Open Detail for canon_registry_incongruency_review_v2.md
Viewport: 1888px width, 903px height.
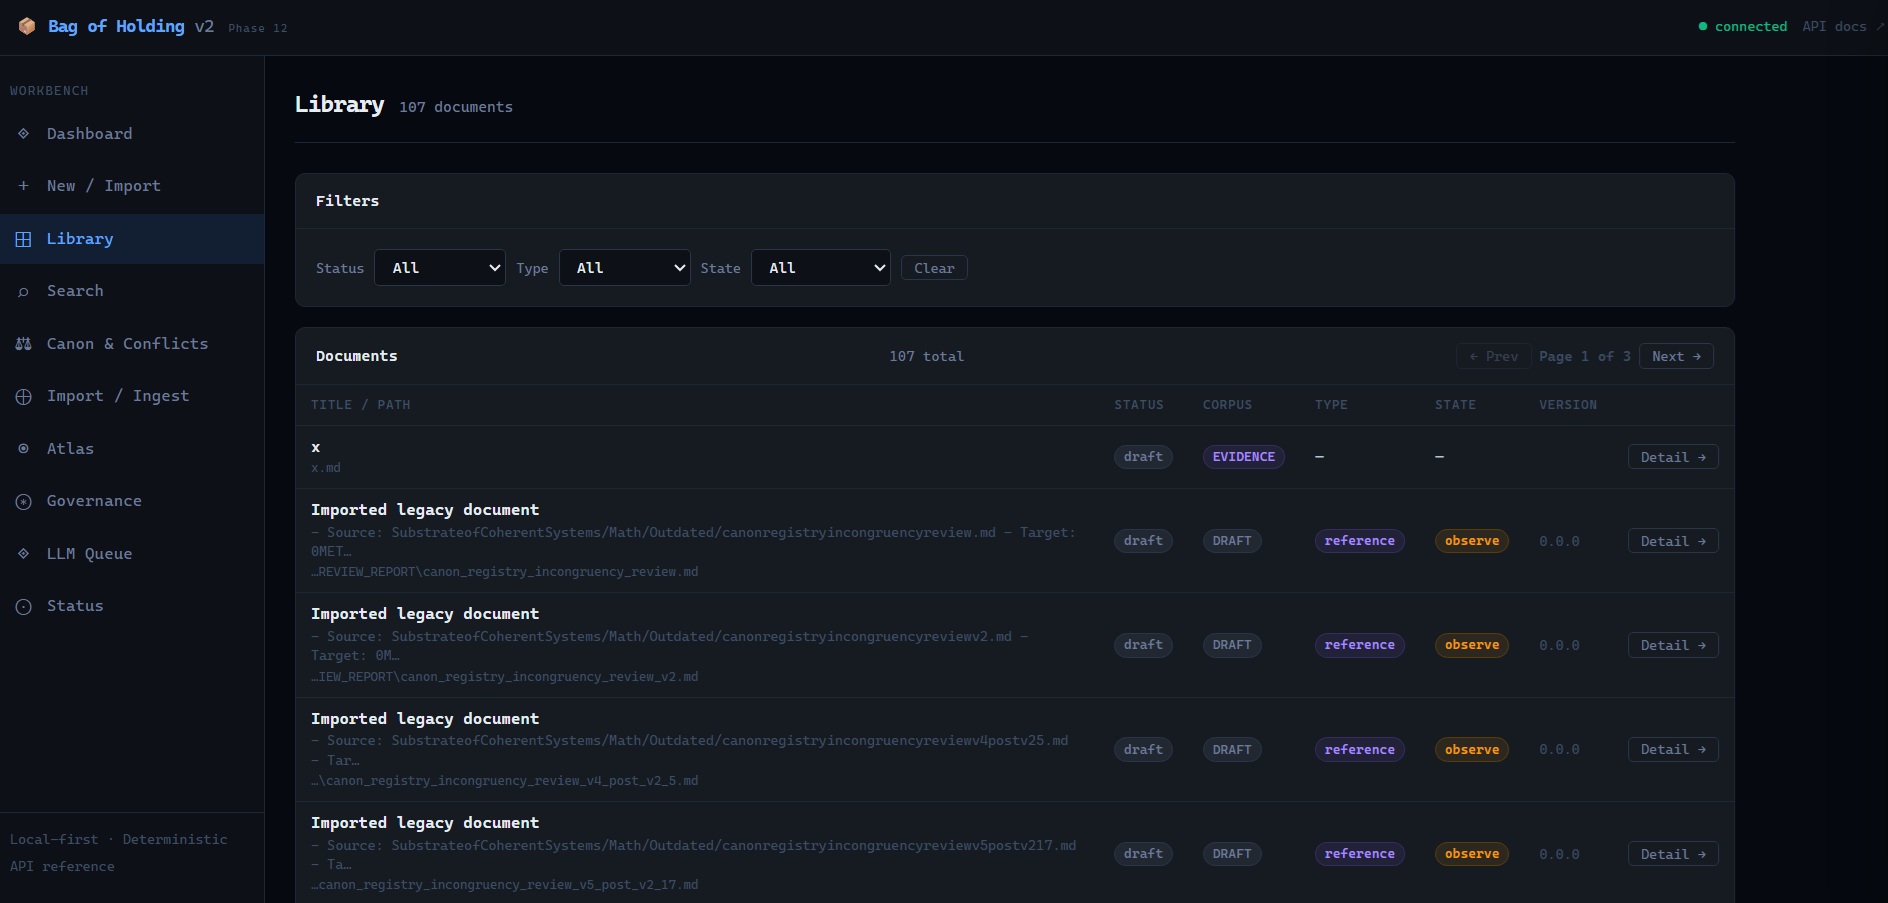click(1673, 645)
